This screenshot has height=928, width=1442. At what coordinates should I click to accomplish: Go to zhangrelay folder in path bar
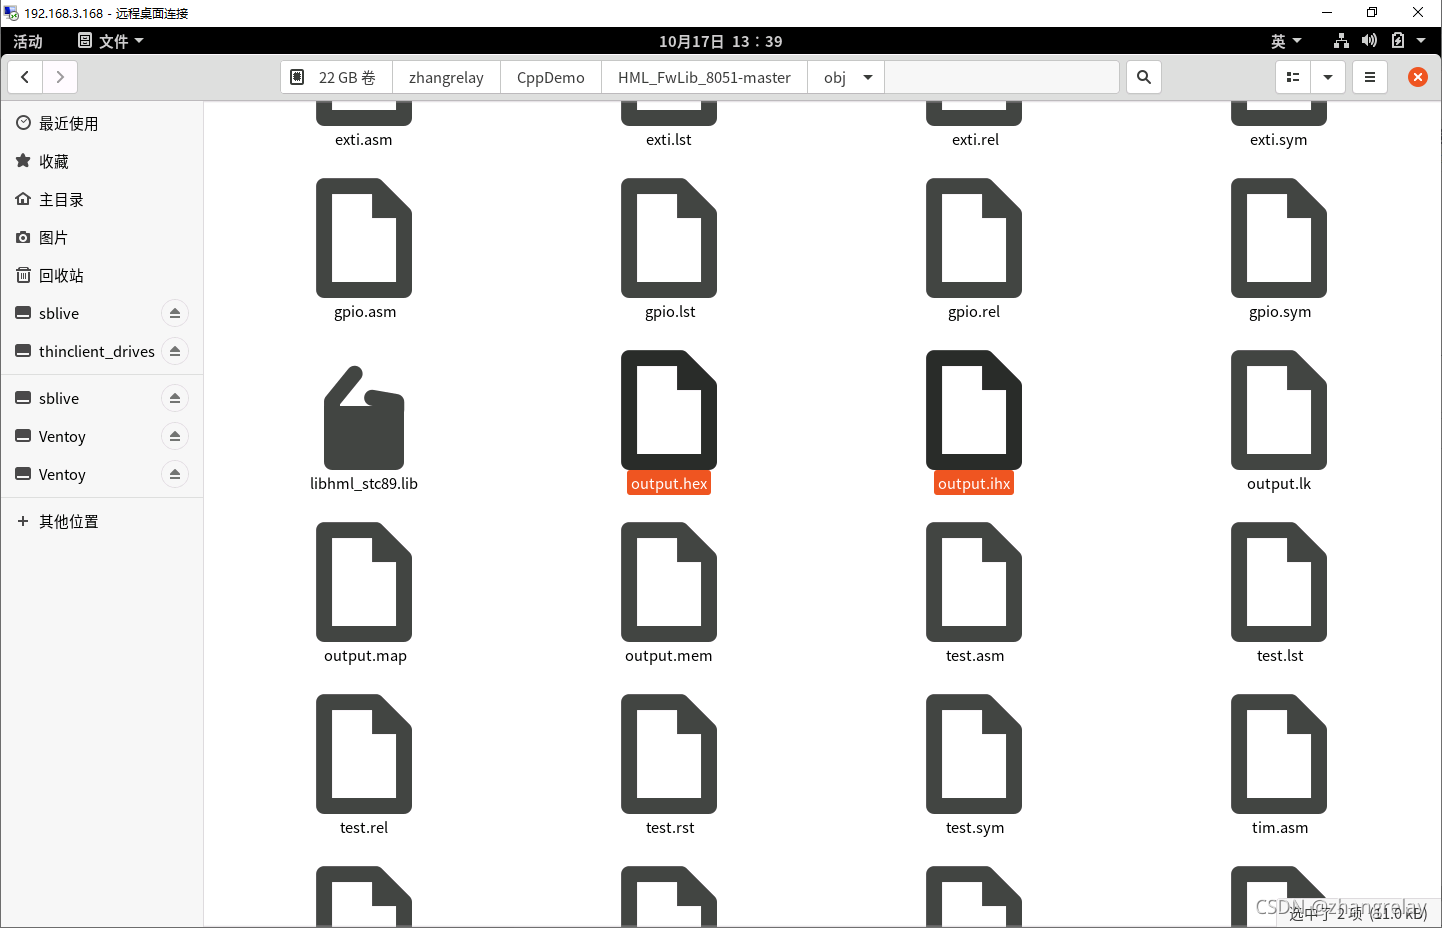point(446,77)
